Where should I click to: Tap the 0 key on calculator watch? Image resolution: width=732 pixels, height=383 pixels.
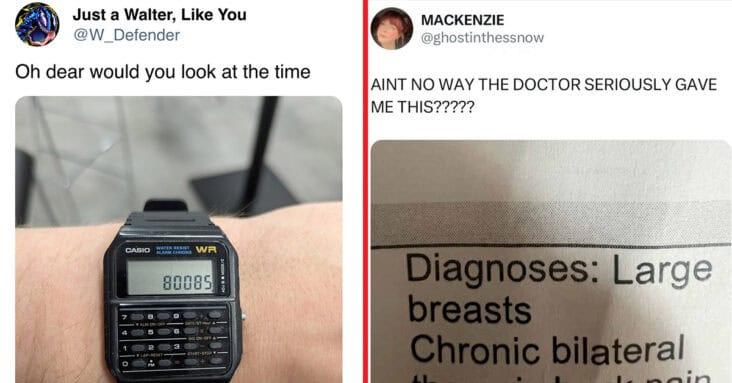139,364
